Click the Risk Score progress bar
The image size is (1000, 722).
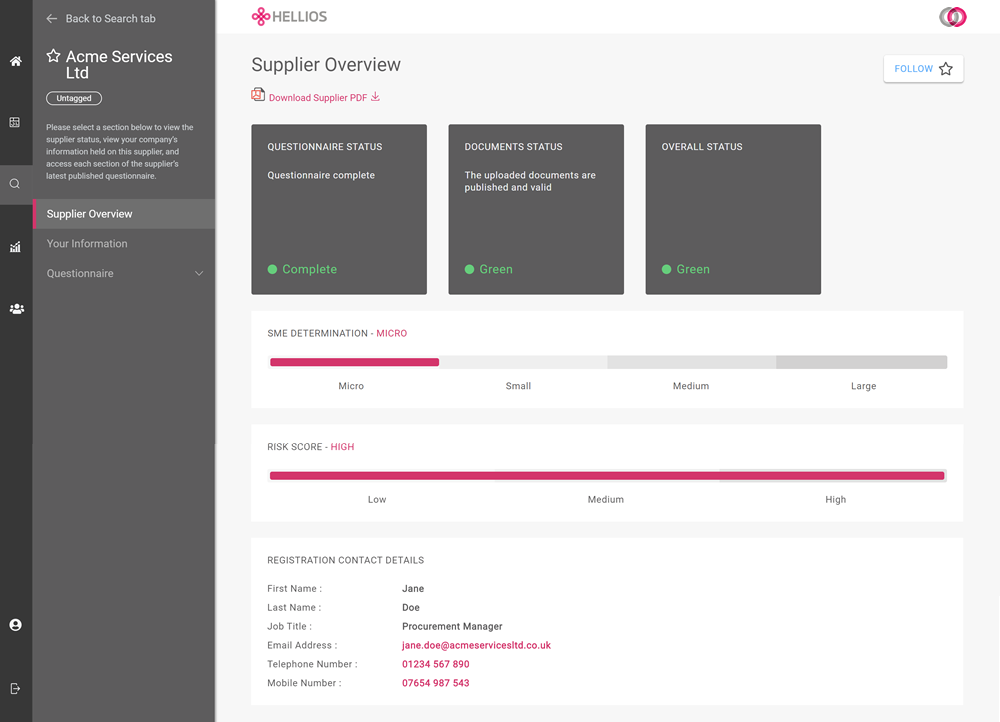coord(607,476)
